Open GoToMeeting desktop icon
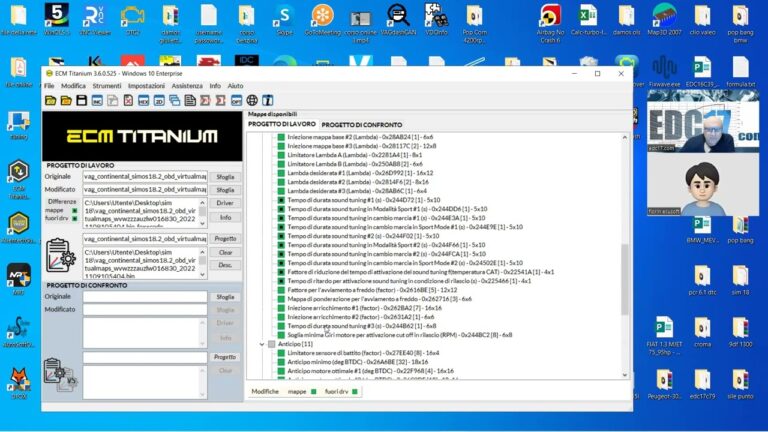768x432 pixels. (x=322, y=21)
